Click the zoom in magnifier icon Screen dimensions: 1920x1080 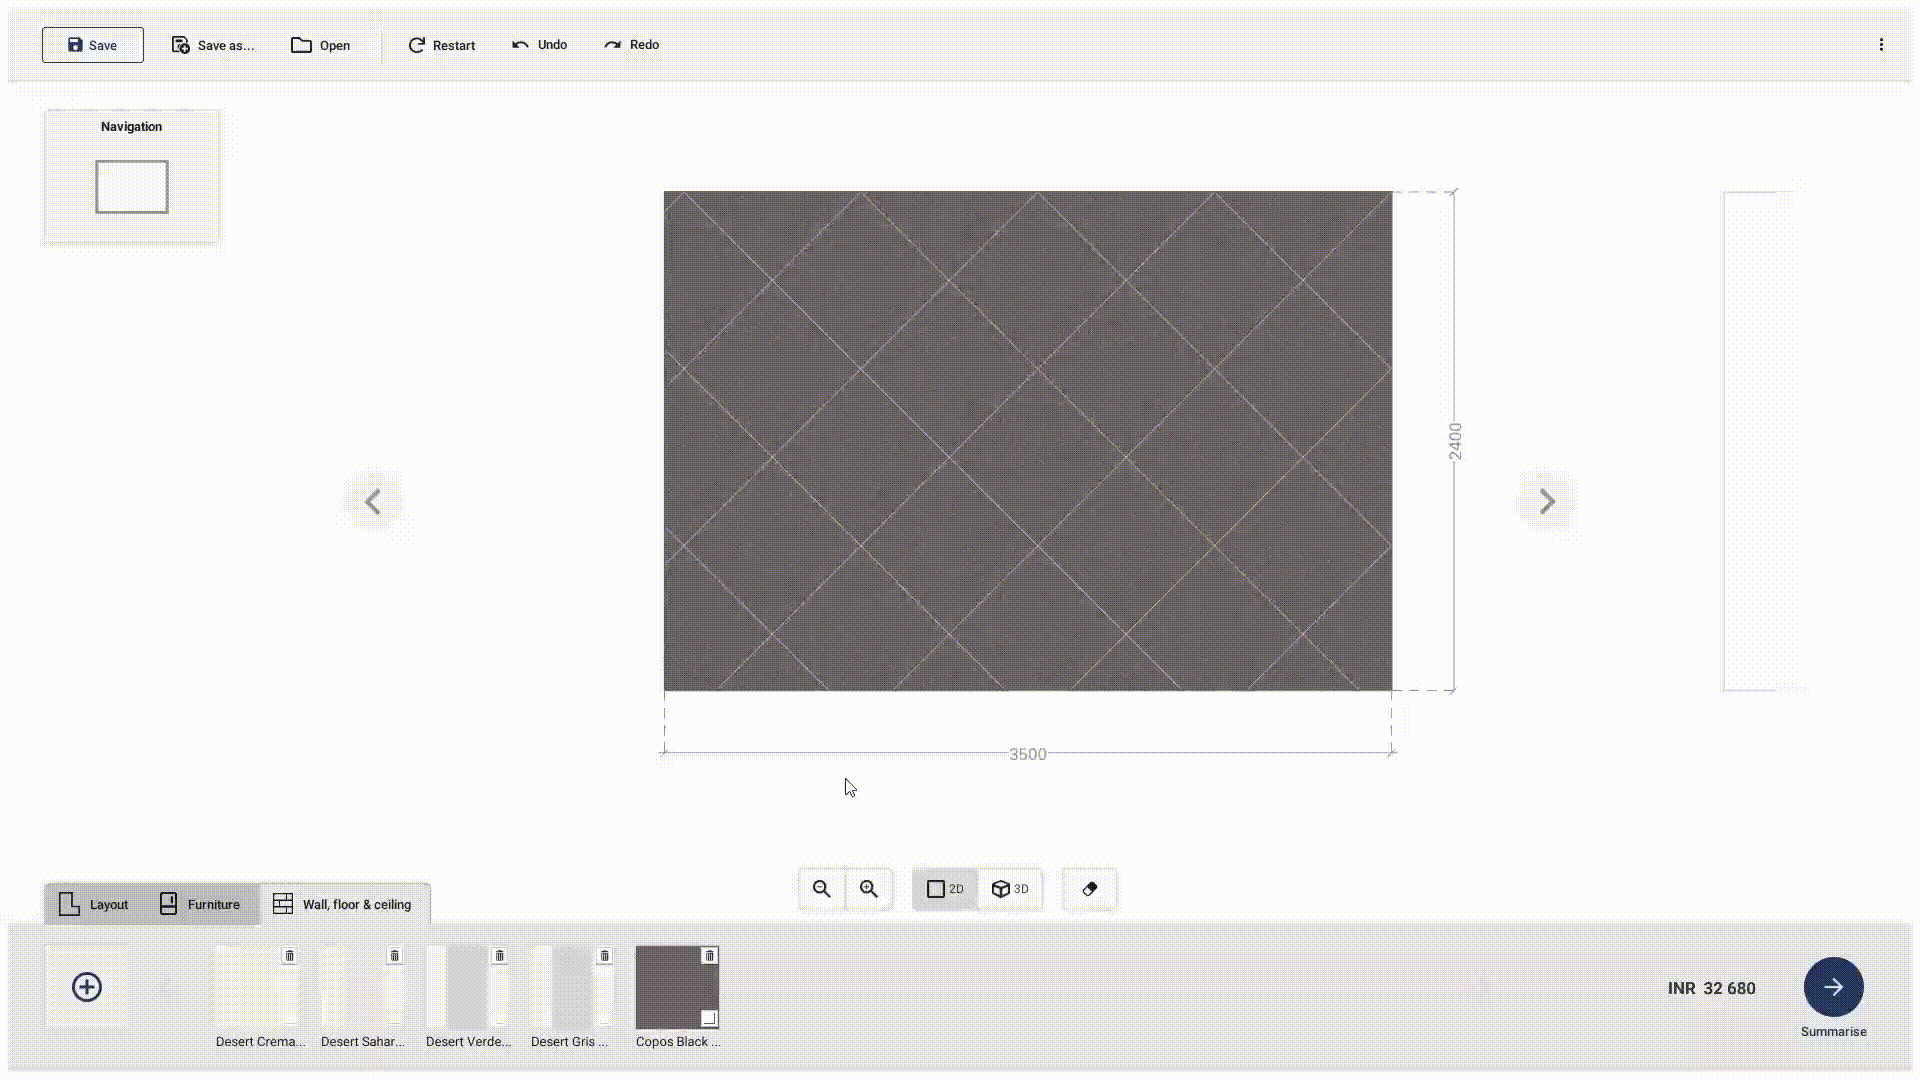point(868,889)
